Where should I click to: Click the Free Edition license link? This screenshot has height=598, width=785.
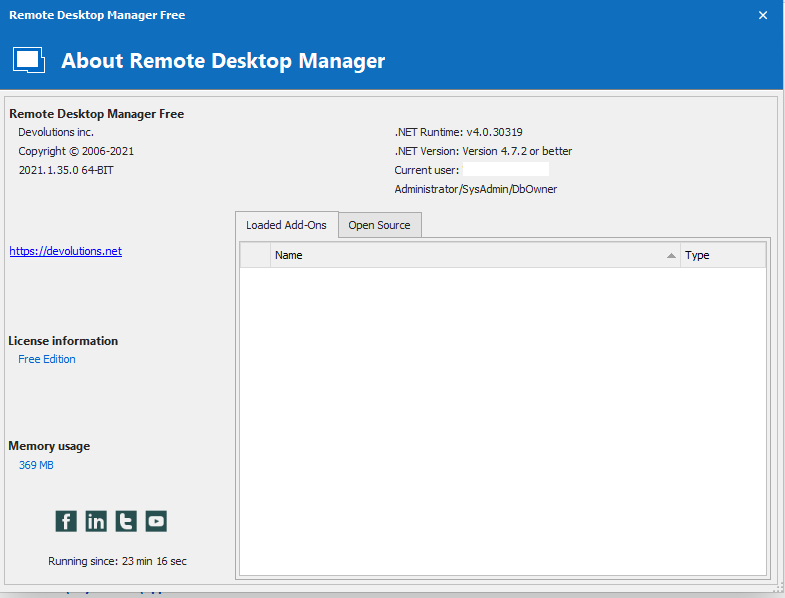tap(47, 359)
